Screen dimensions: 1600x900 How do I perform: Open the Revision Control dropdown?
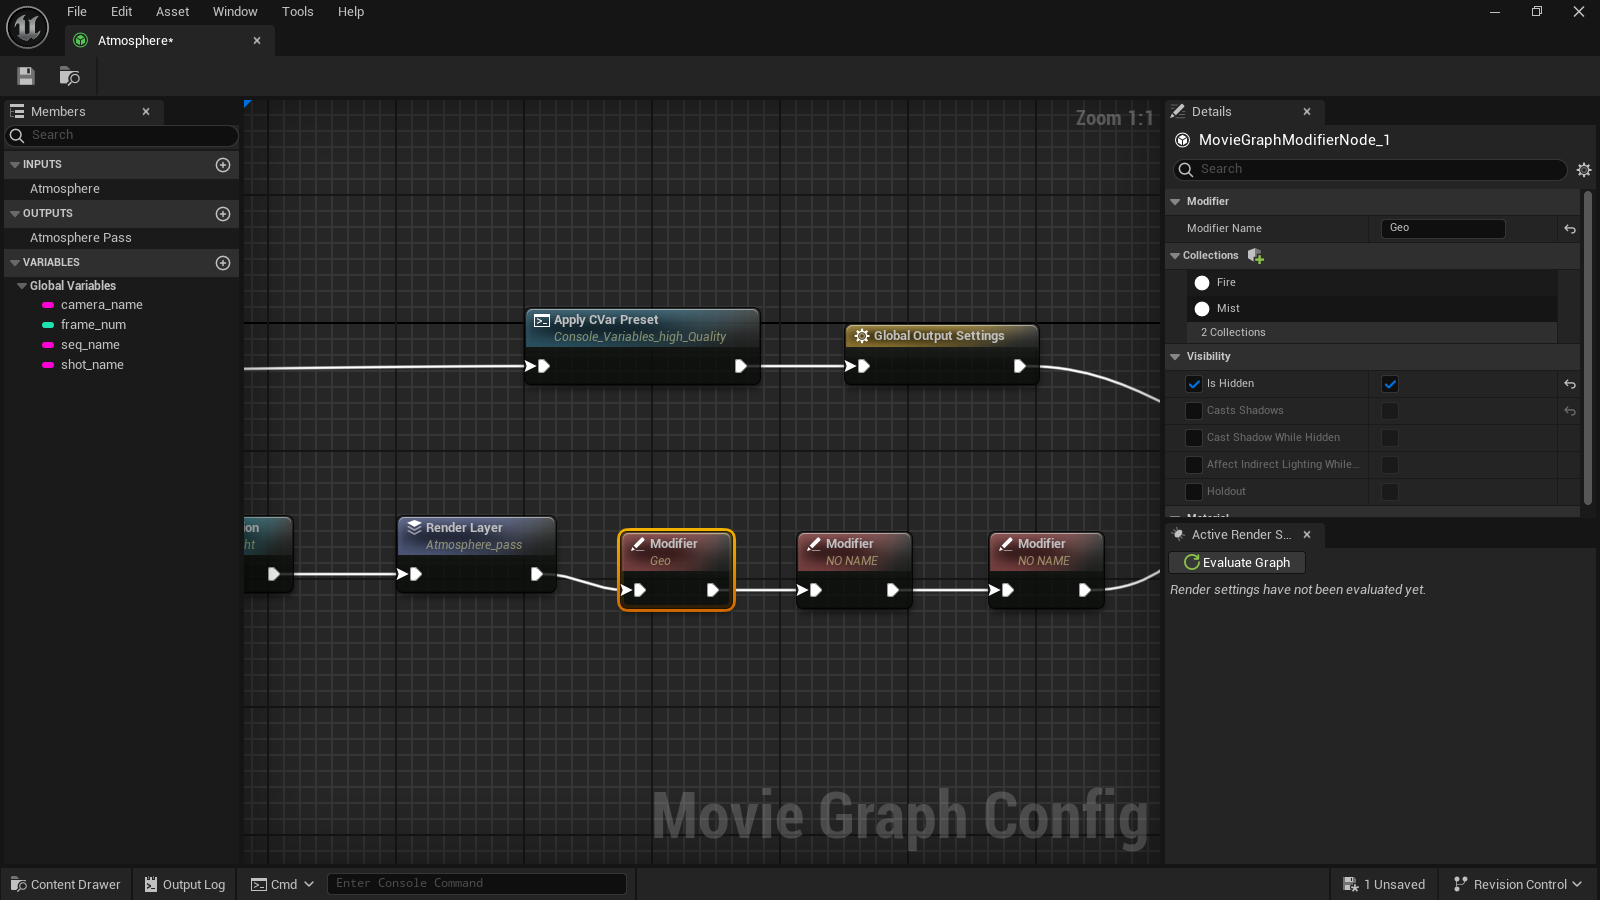(x=1518, y=885)
